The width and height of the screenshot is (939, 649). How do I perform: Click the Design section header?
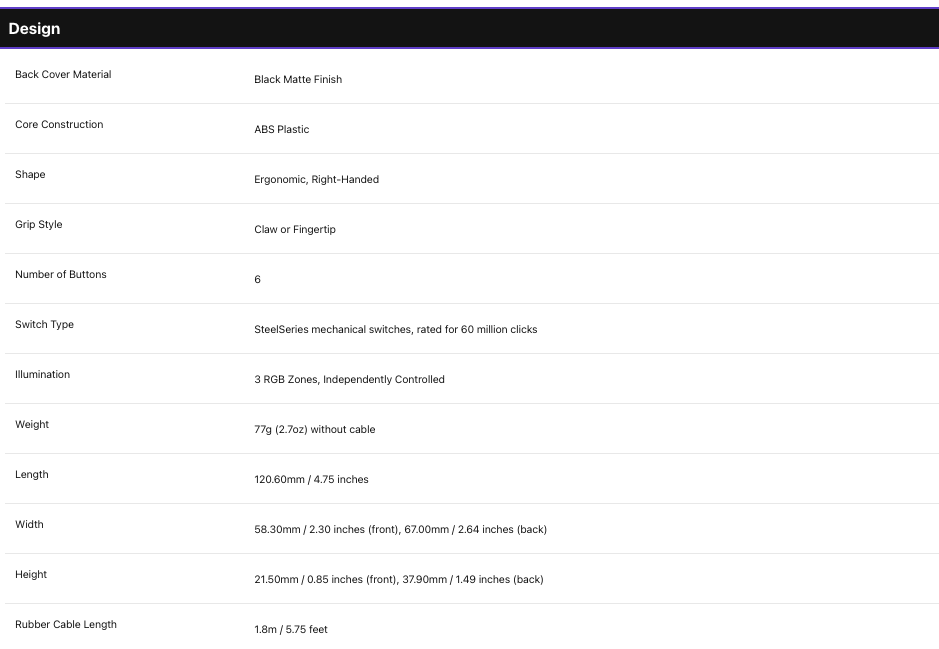point(34,29)
